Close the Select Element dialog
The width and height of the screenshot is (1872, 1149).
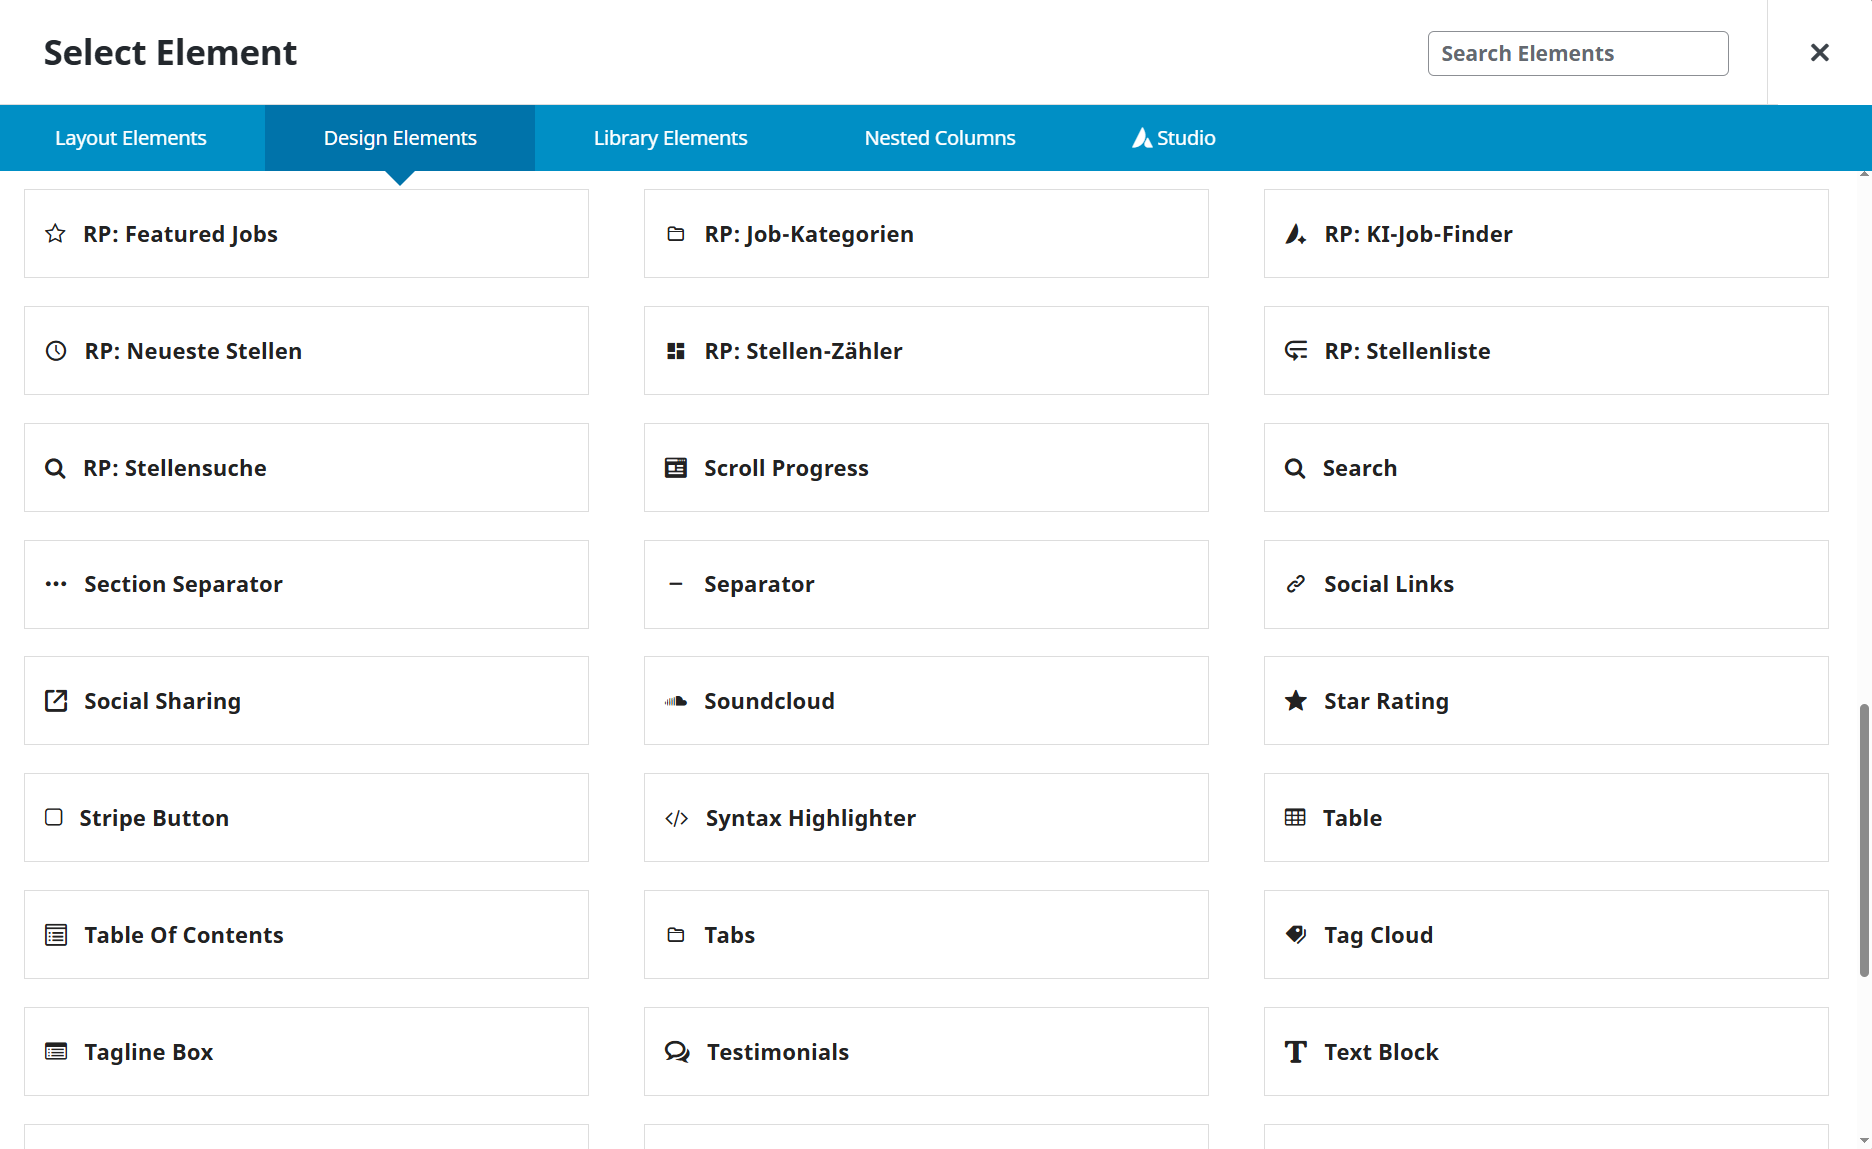pos(1819,53)
